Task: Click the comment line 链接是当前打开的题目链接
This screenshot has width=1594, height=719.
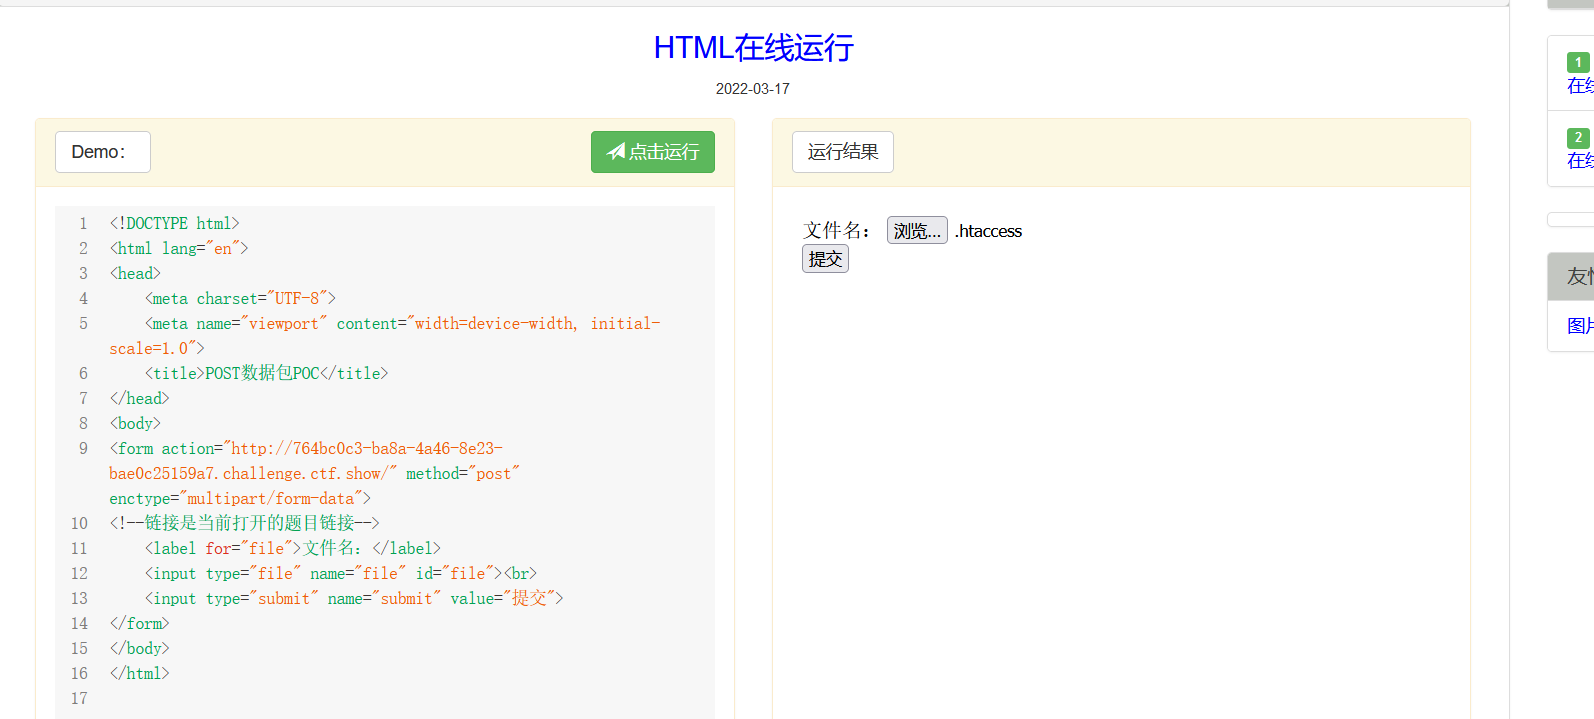Action: pyautogui.click(x=244, y=523)
